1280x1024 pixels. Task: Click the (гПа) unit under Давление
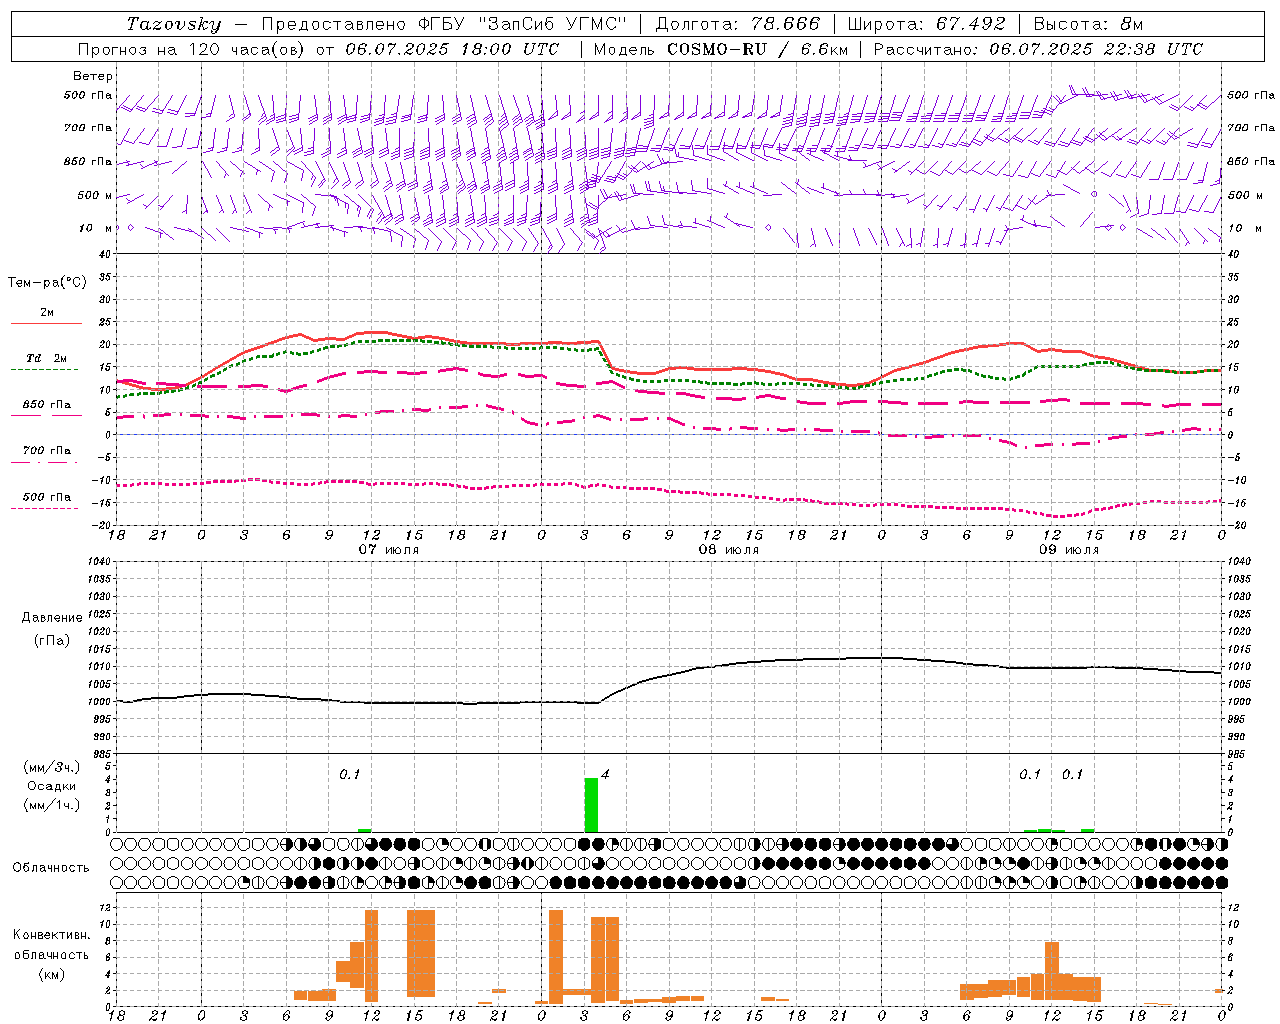tap(52, 640)
